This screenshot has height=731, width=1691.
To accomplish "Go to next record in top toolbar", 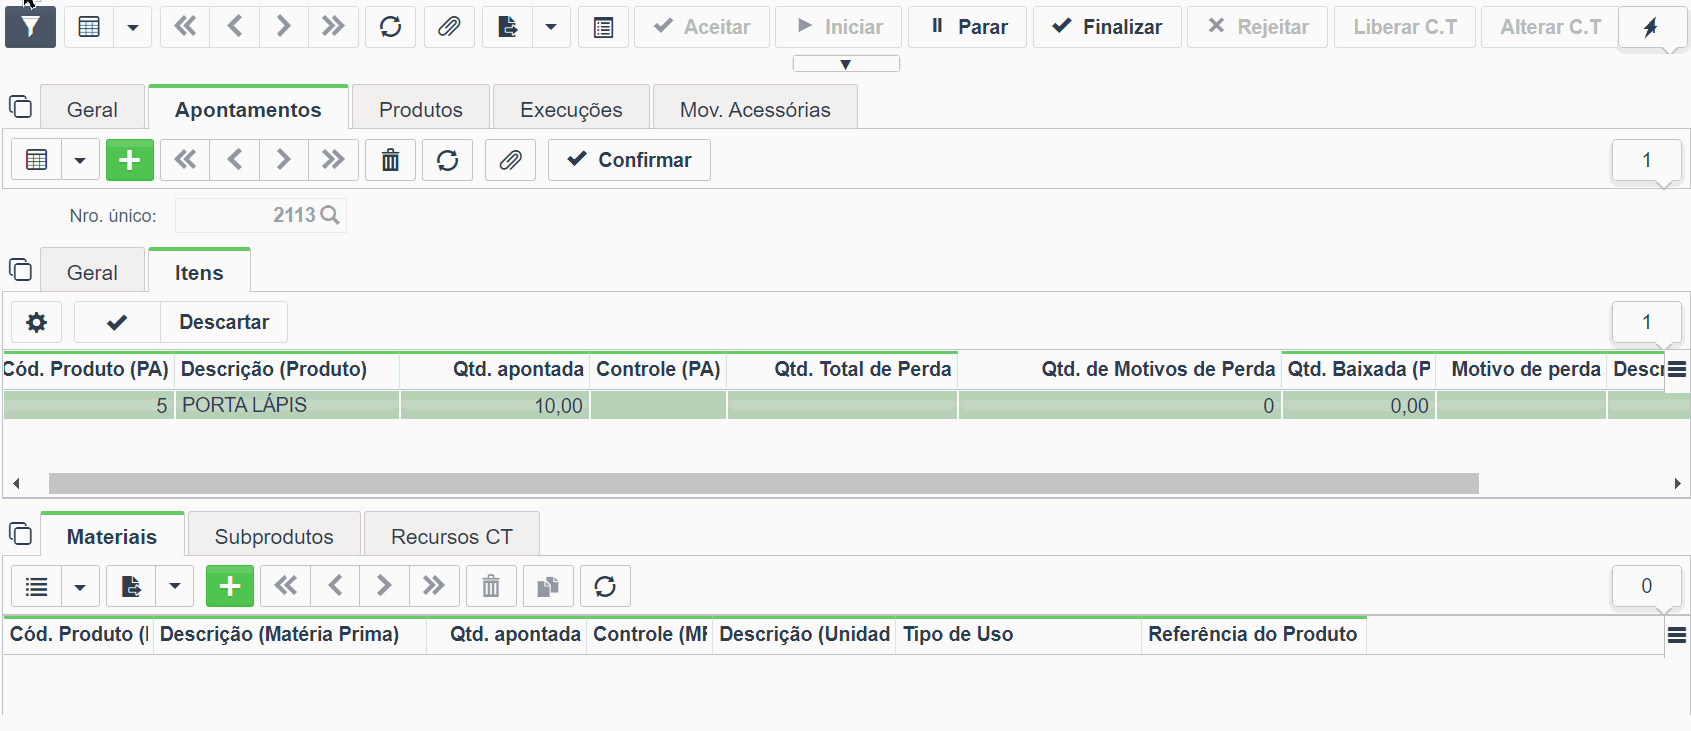I will (284, 27).
